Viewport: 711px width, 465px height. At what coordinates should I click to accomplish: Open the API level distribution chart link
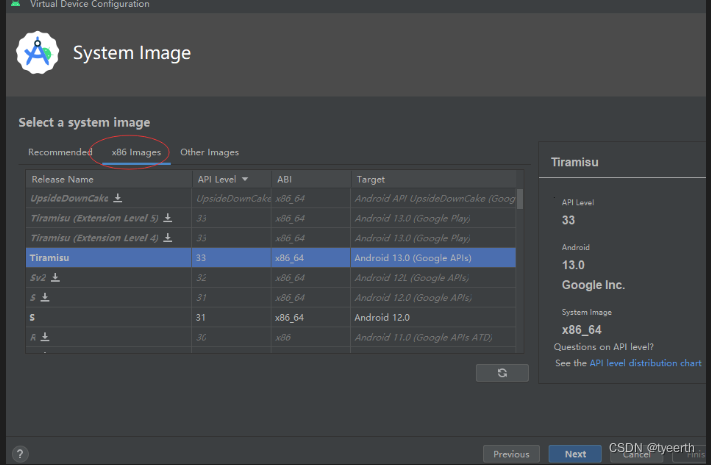click(645, 363)
